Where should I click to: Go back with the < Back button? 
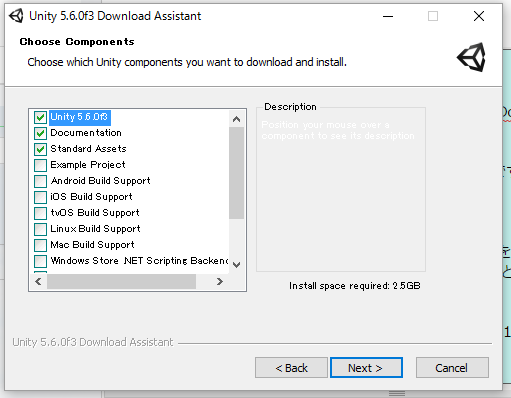291,368
